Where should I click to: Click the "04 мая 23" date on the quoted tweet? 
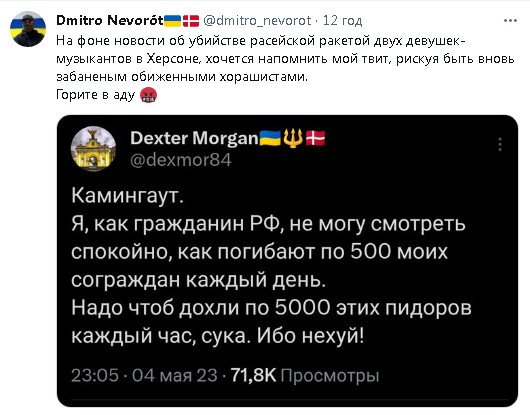(x=175, y=375)
